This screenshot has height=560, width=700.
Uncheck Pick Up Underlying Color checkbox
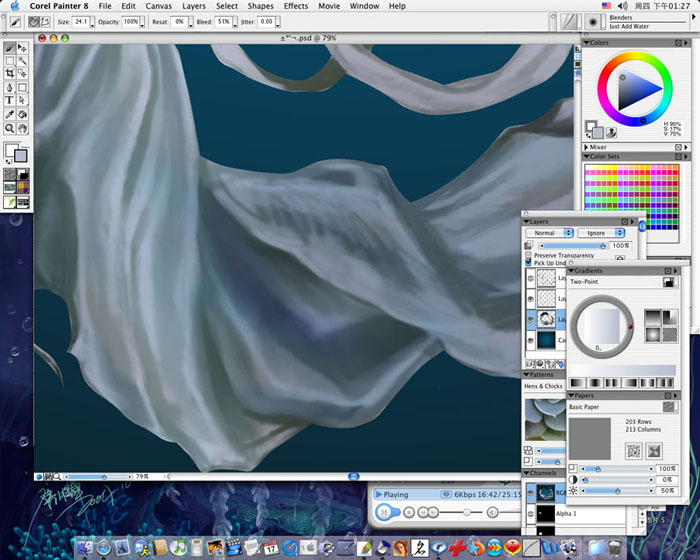coord(528,263)
